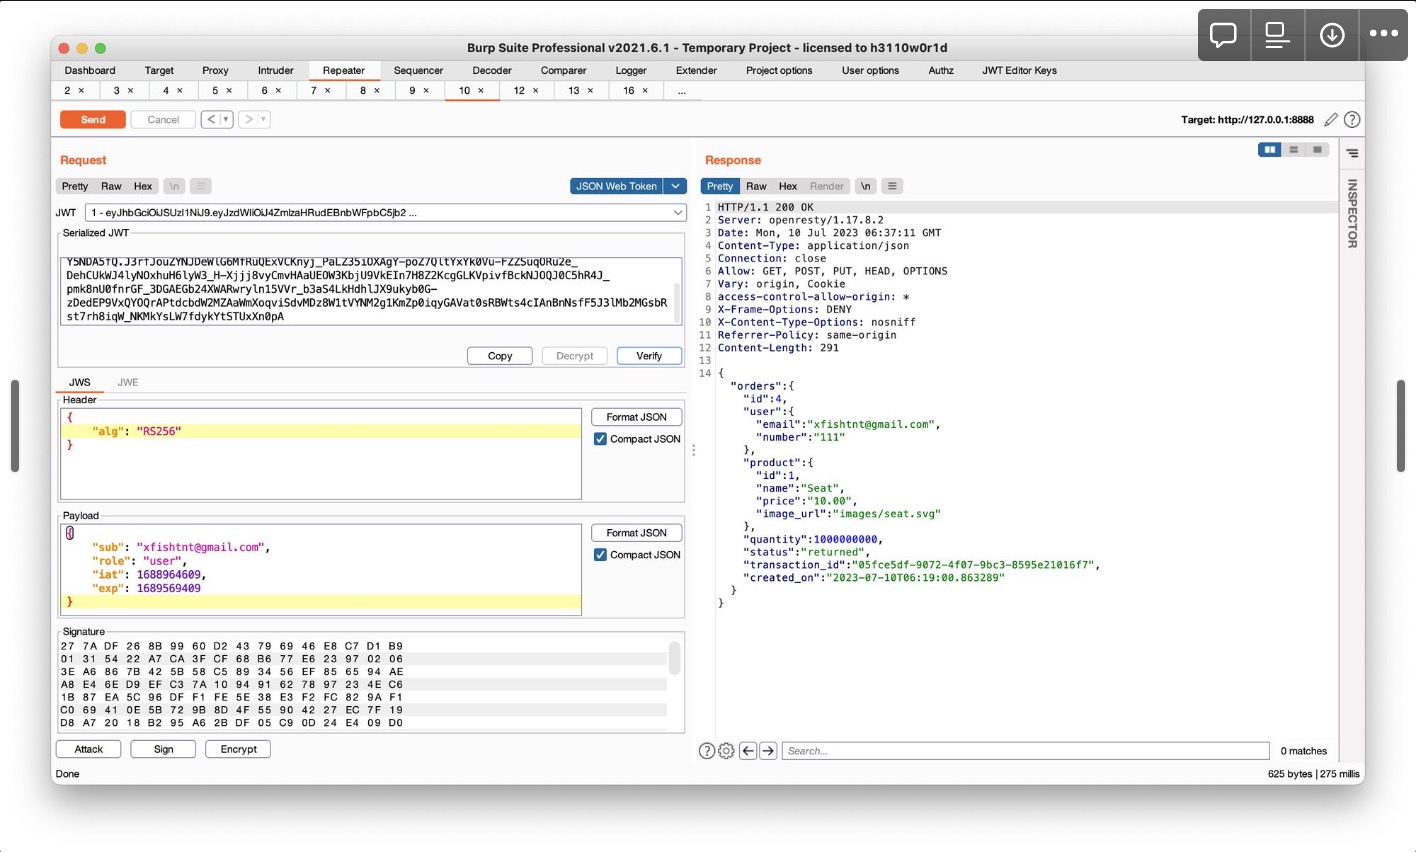
Task: Close Repeater tab 16
Action: tap(645, 91)
